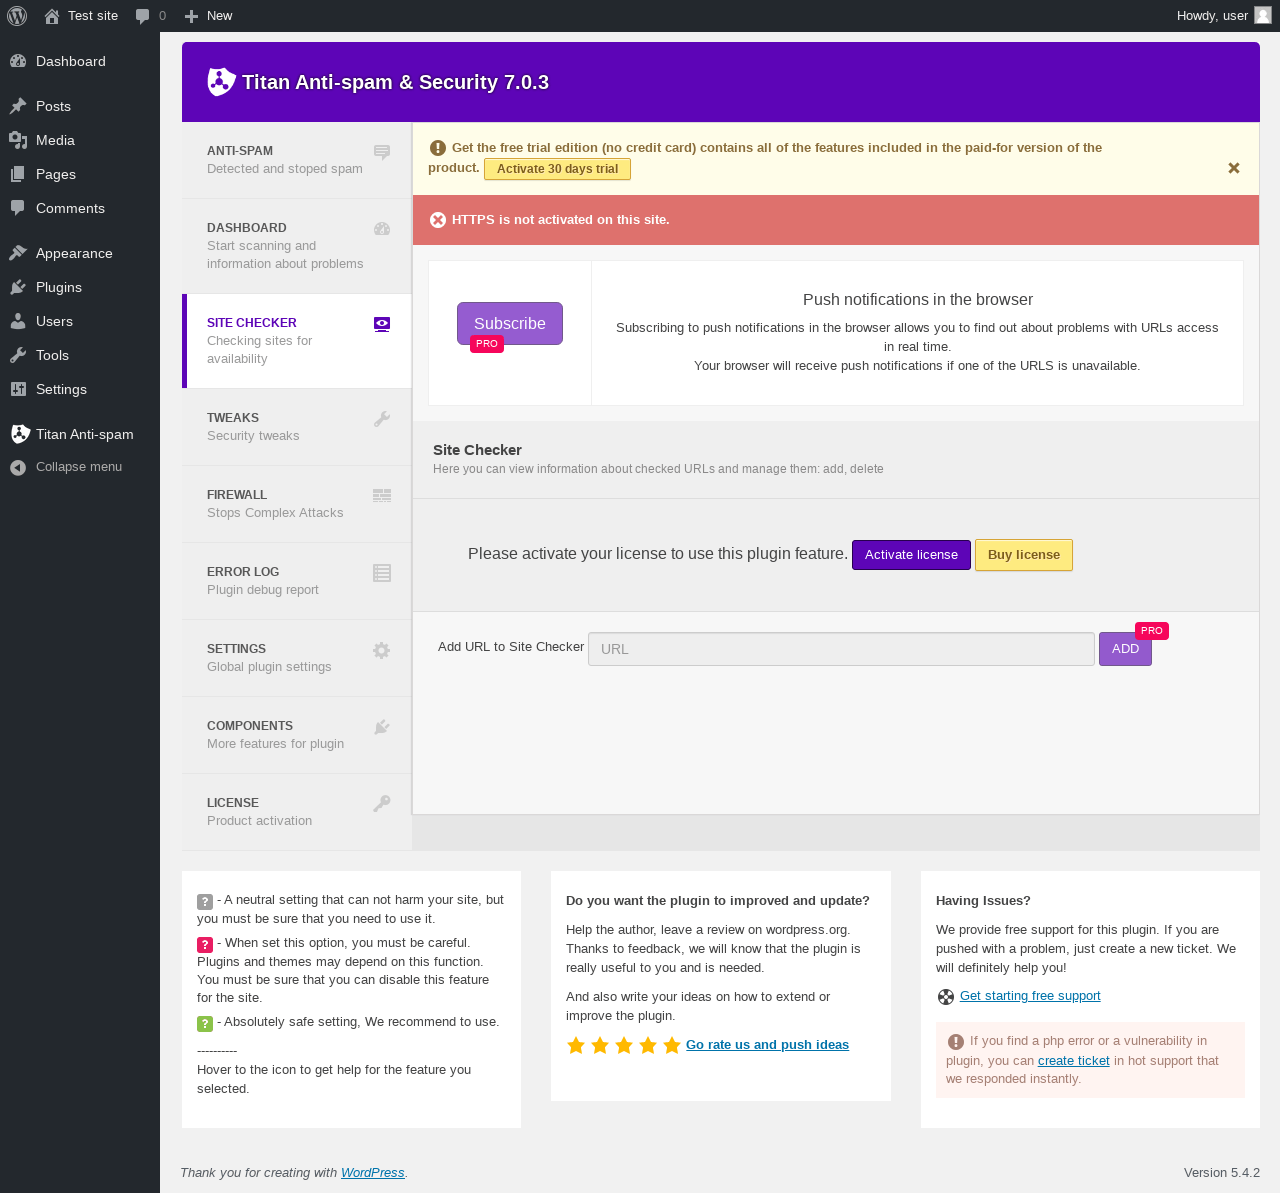Open the Error Log tab
Screen dimensions: 1280x1193
tap(297, 581)
